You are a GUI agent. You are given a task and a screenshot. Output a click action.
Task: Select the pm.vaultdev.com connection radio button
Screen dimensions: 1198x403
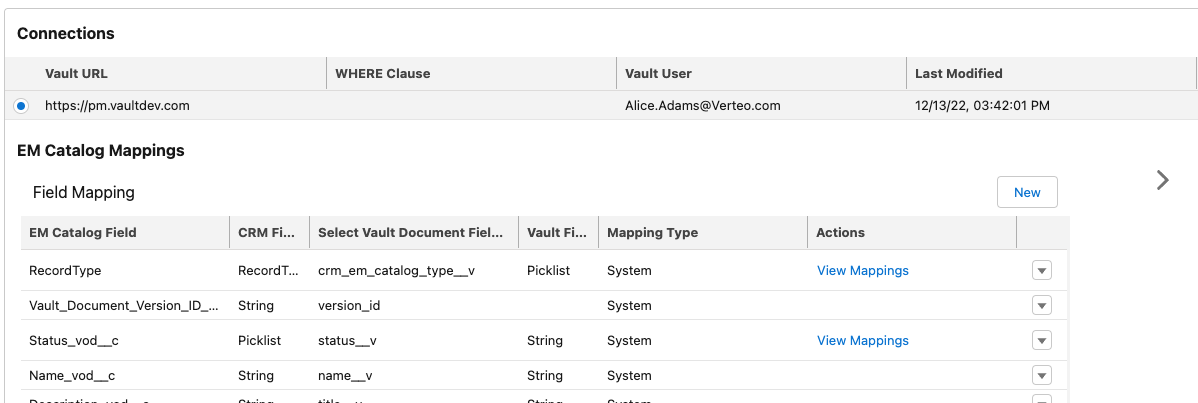click(x=21, y=105)
